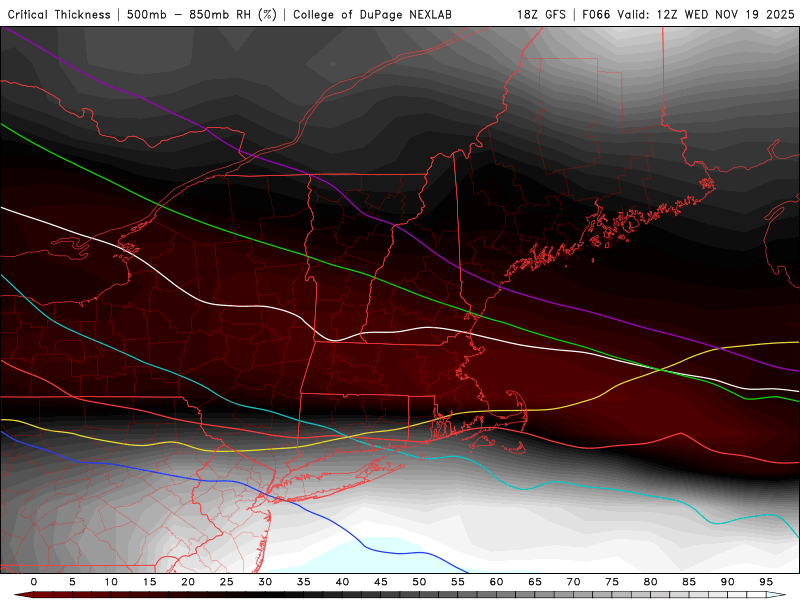Select the "65" colorbar tick label
The width and height of the screenshot is (800, 600).
coord(534,582)
